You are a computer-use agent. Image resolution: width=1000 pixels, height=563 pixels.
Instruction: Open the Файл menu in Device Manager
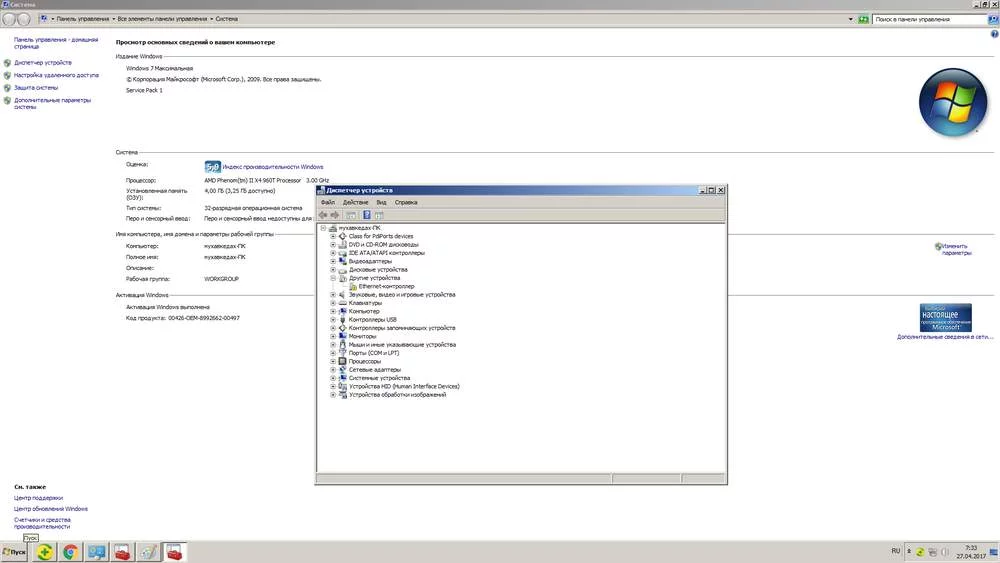tap(328, 202)
